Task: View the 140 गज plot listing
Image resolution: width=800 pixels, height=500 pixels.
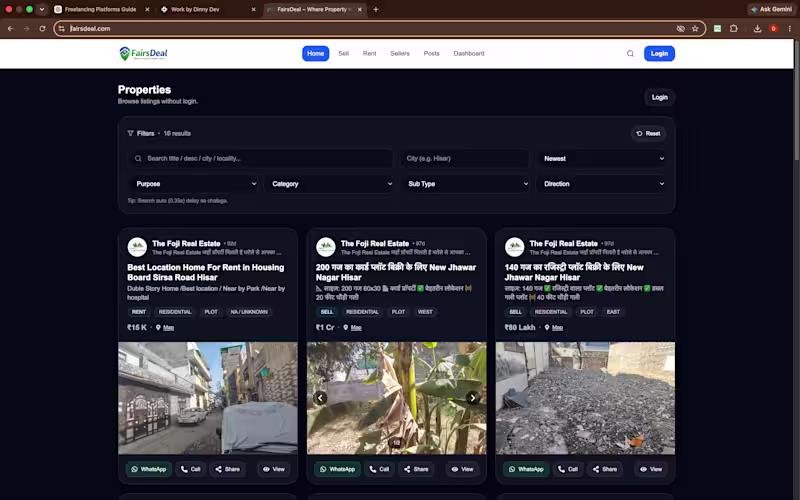Action: [x=651, y=469]
